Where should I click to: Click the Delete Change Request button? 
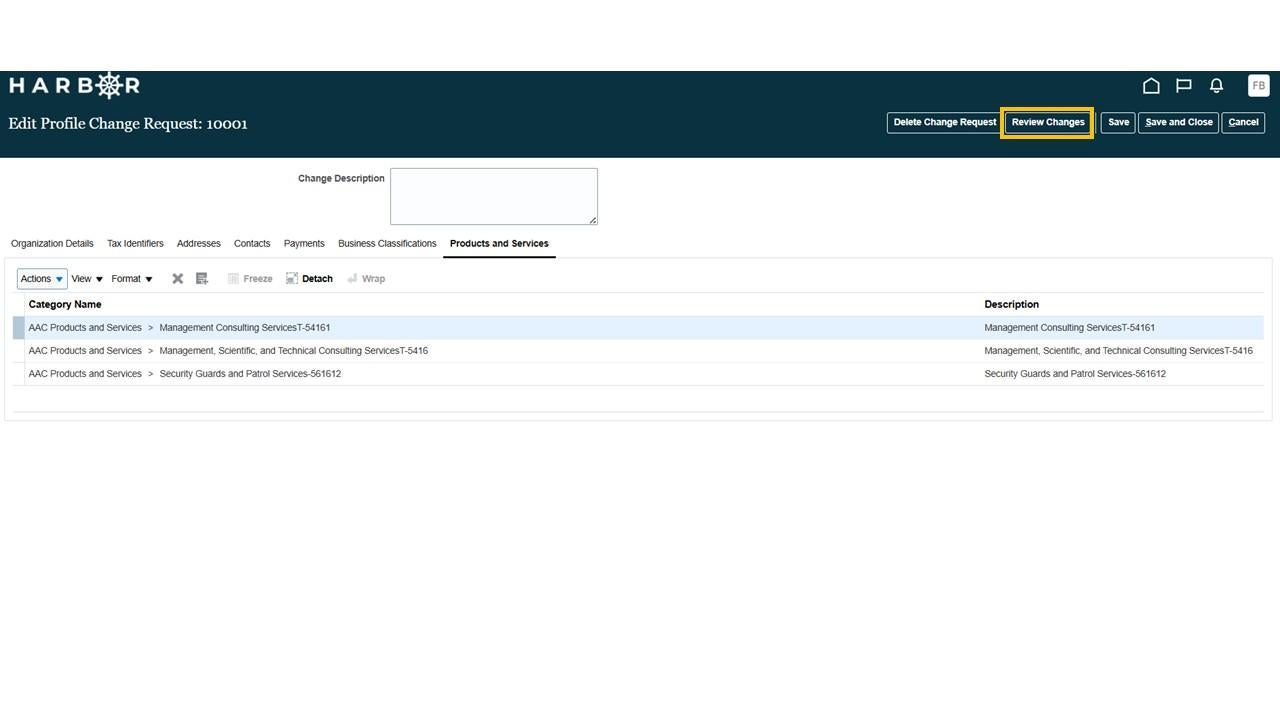pos(945,123)
